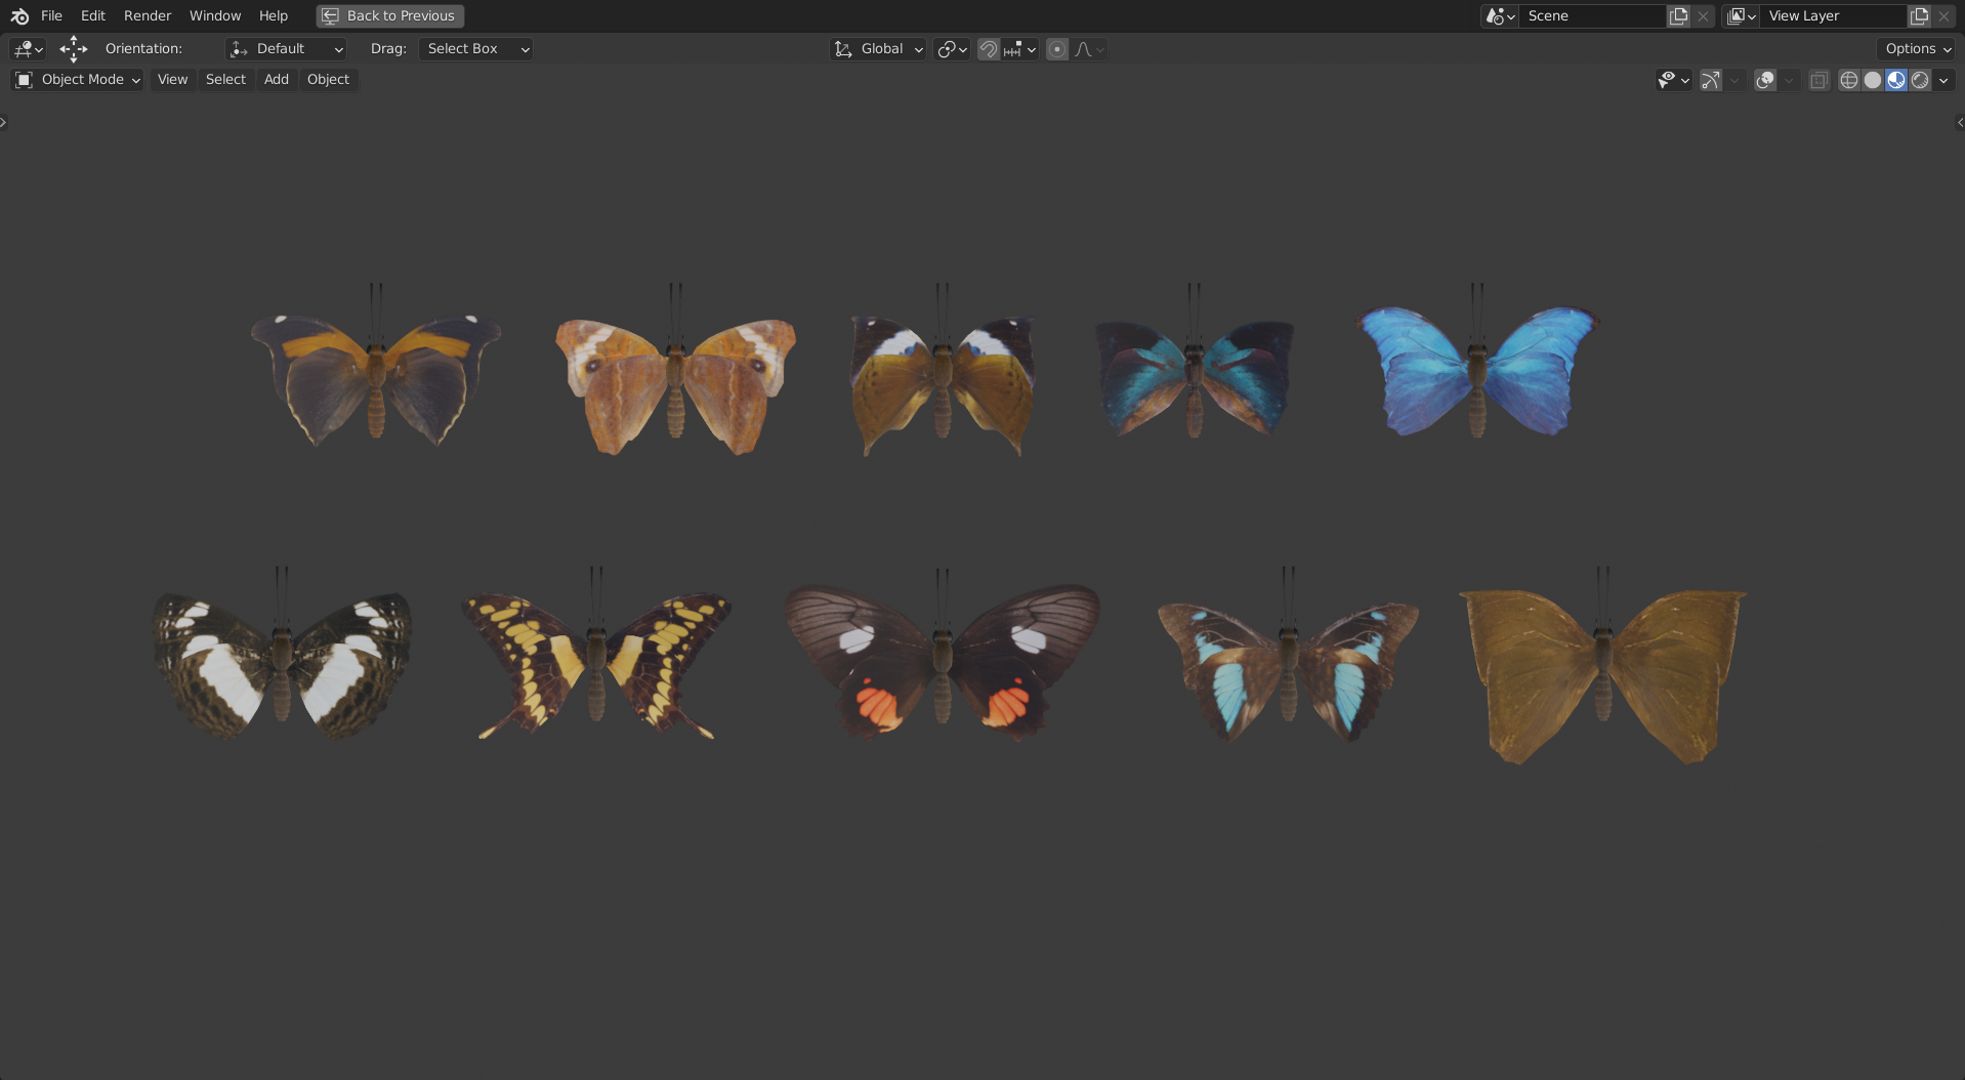Screen dimensions: 1965x1080
Task: Open the Render menu
Action: click(x=147, y=16)
